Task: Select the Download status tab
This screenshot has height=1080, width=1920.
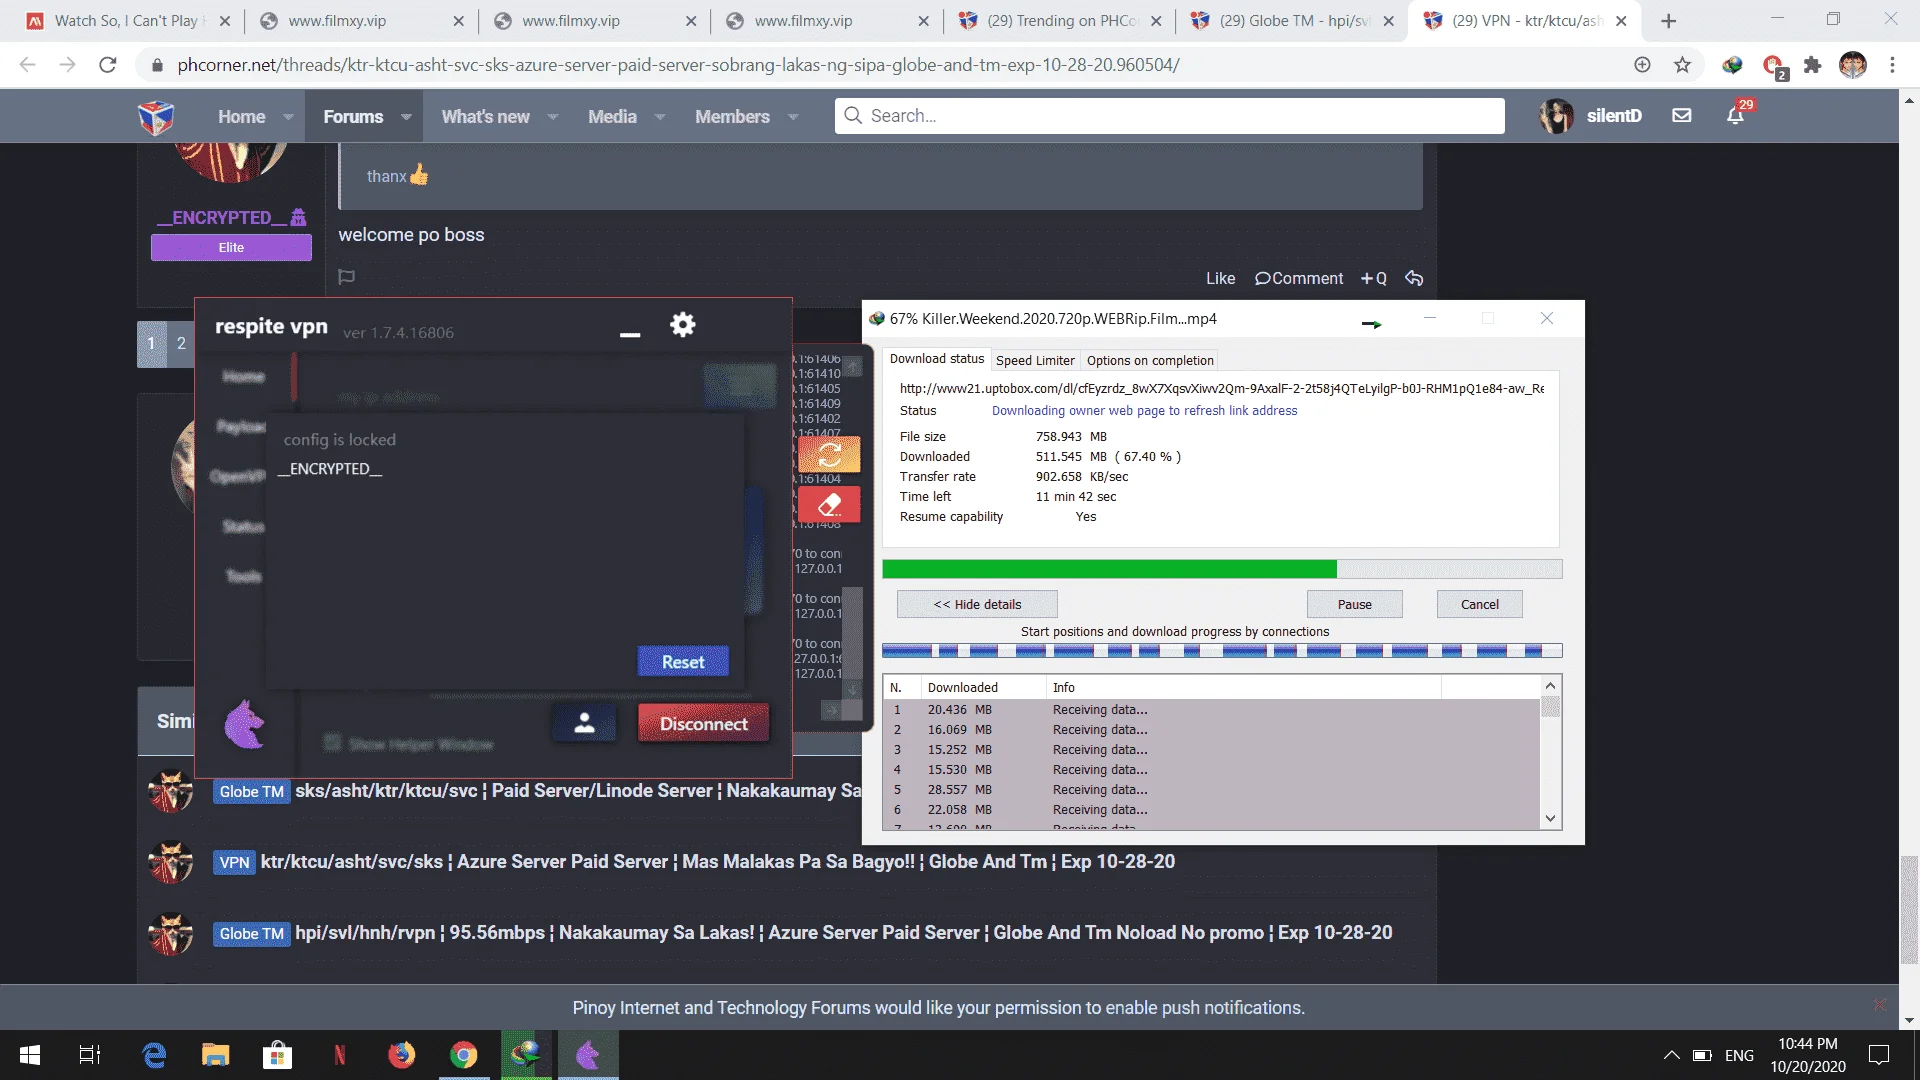Action: 937,359
